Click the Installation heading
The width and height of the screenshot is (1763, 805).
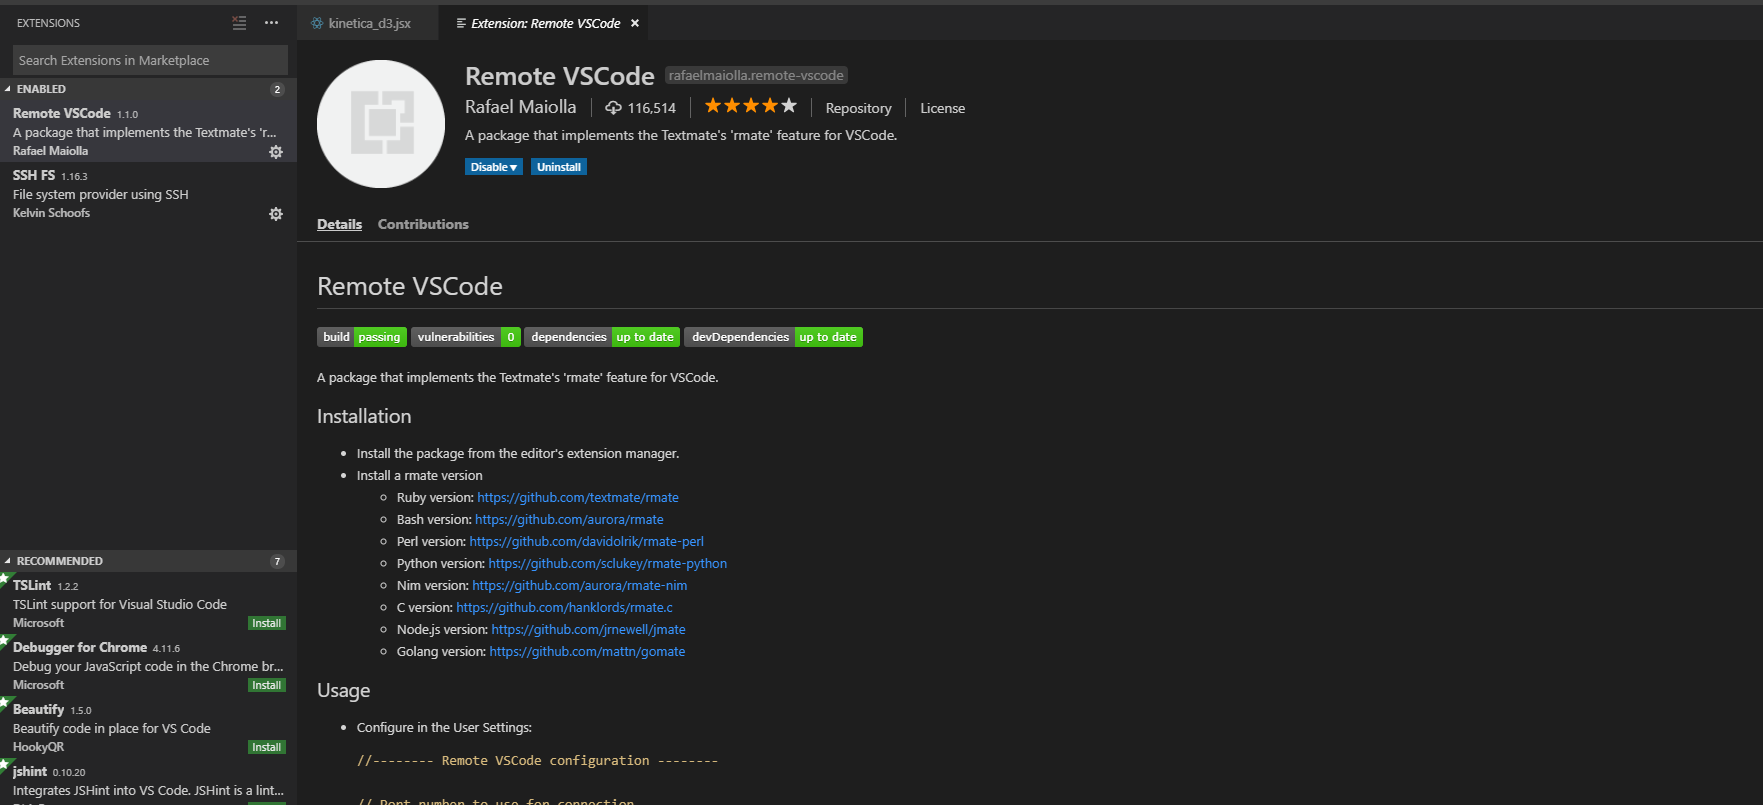364,416
